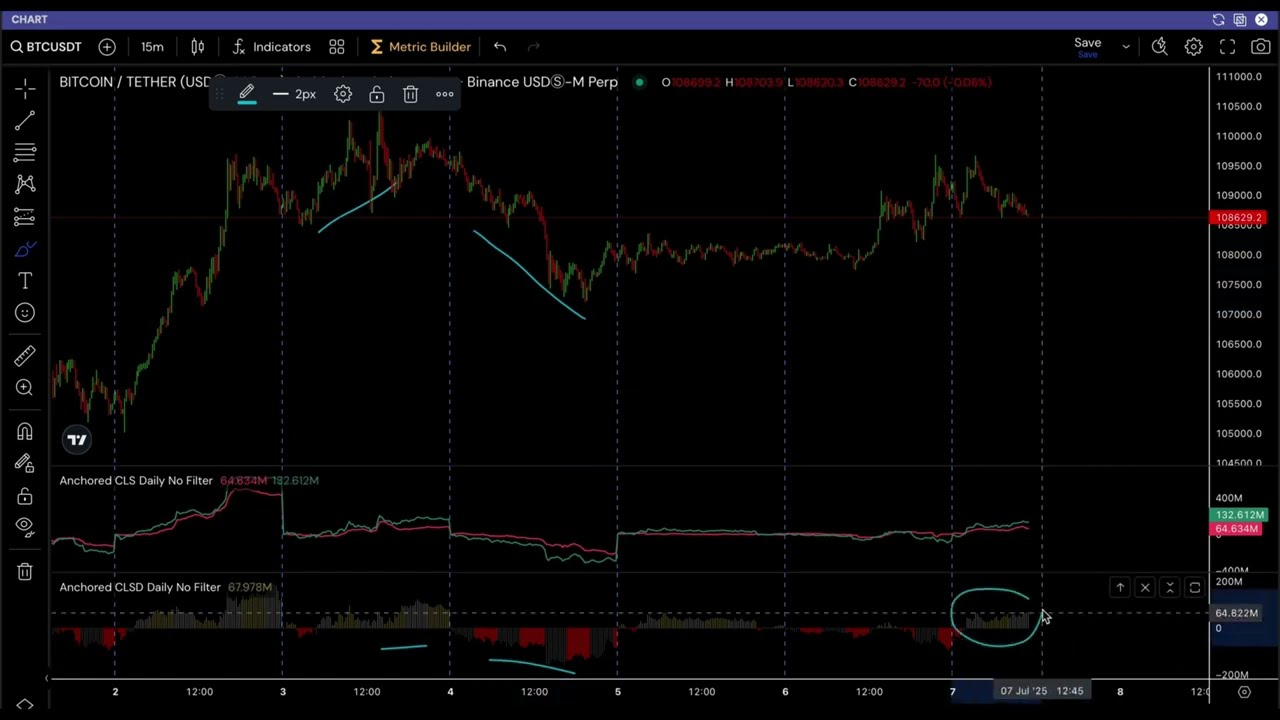The image size is (1280, 720).
Task: Grab the floating toolbar drag handle
Action: [x=221, y=94]
